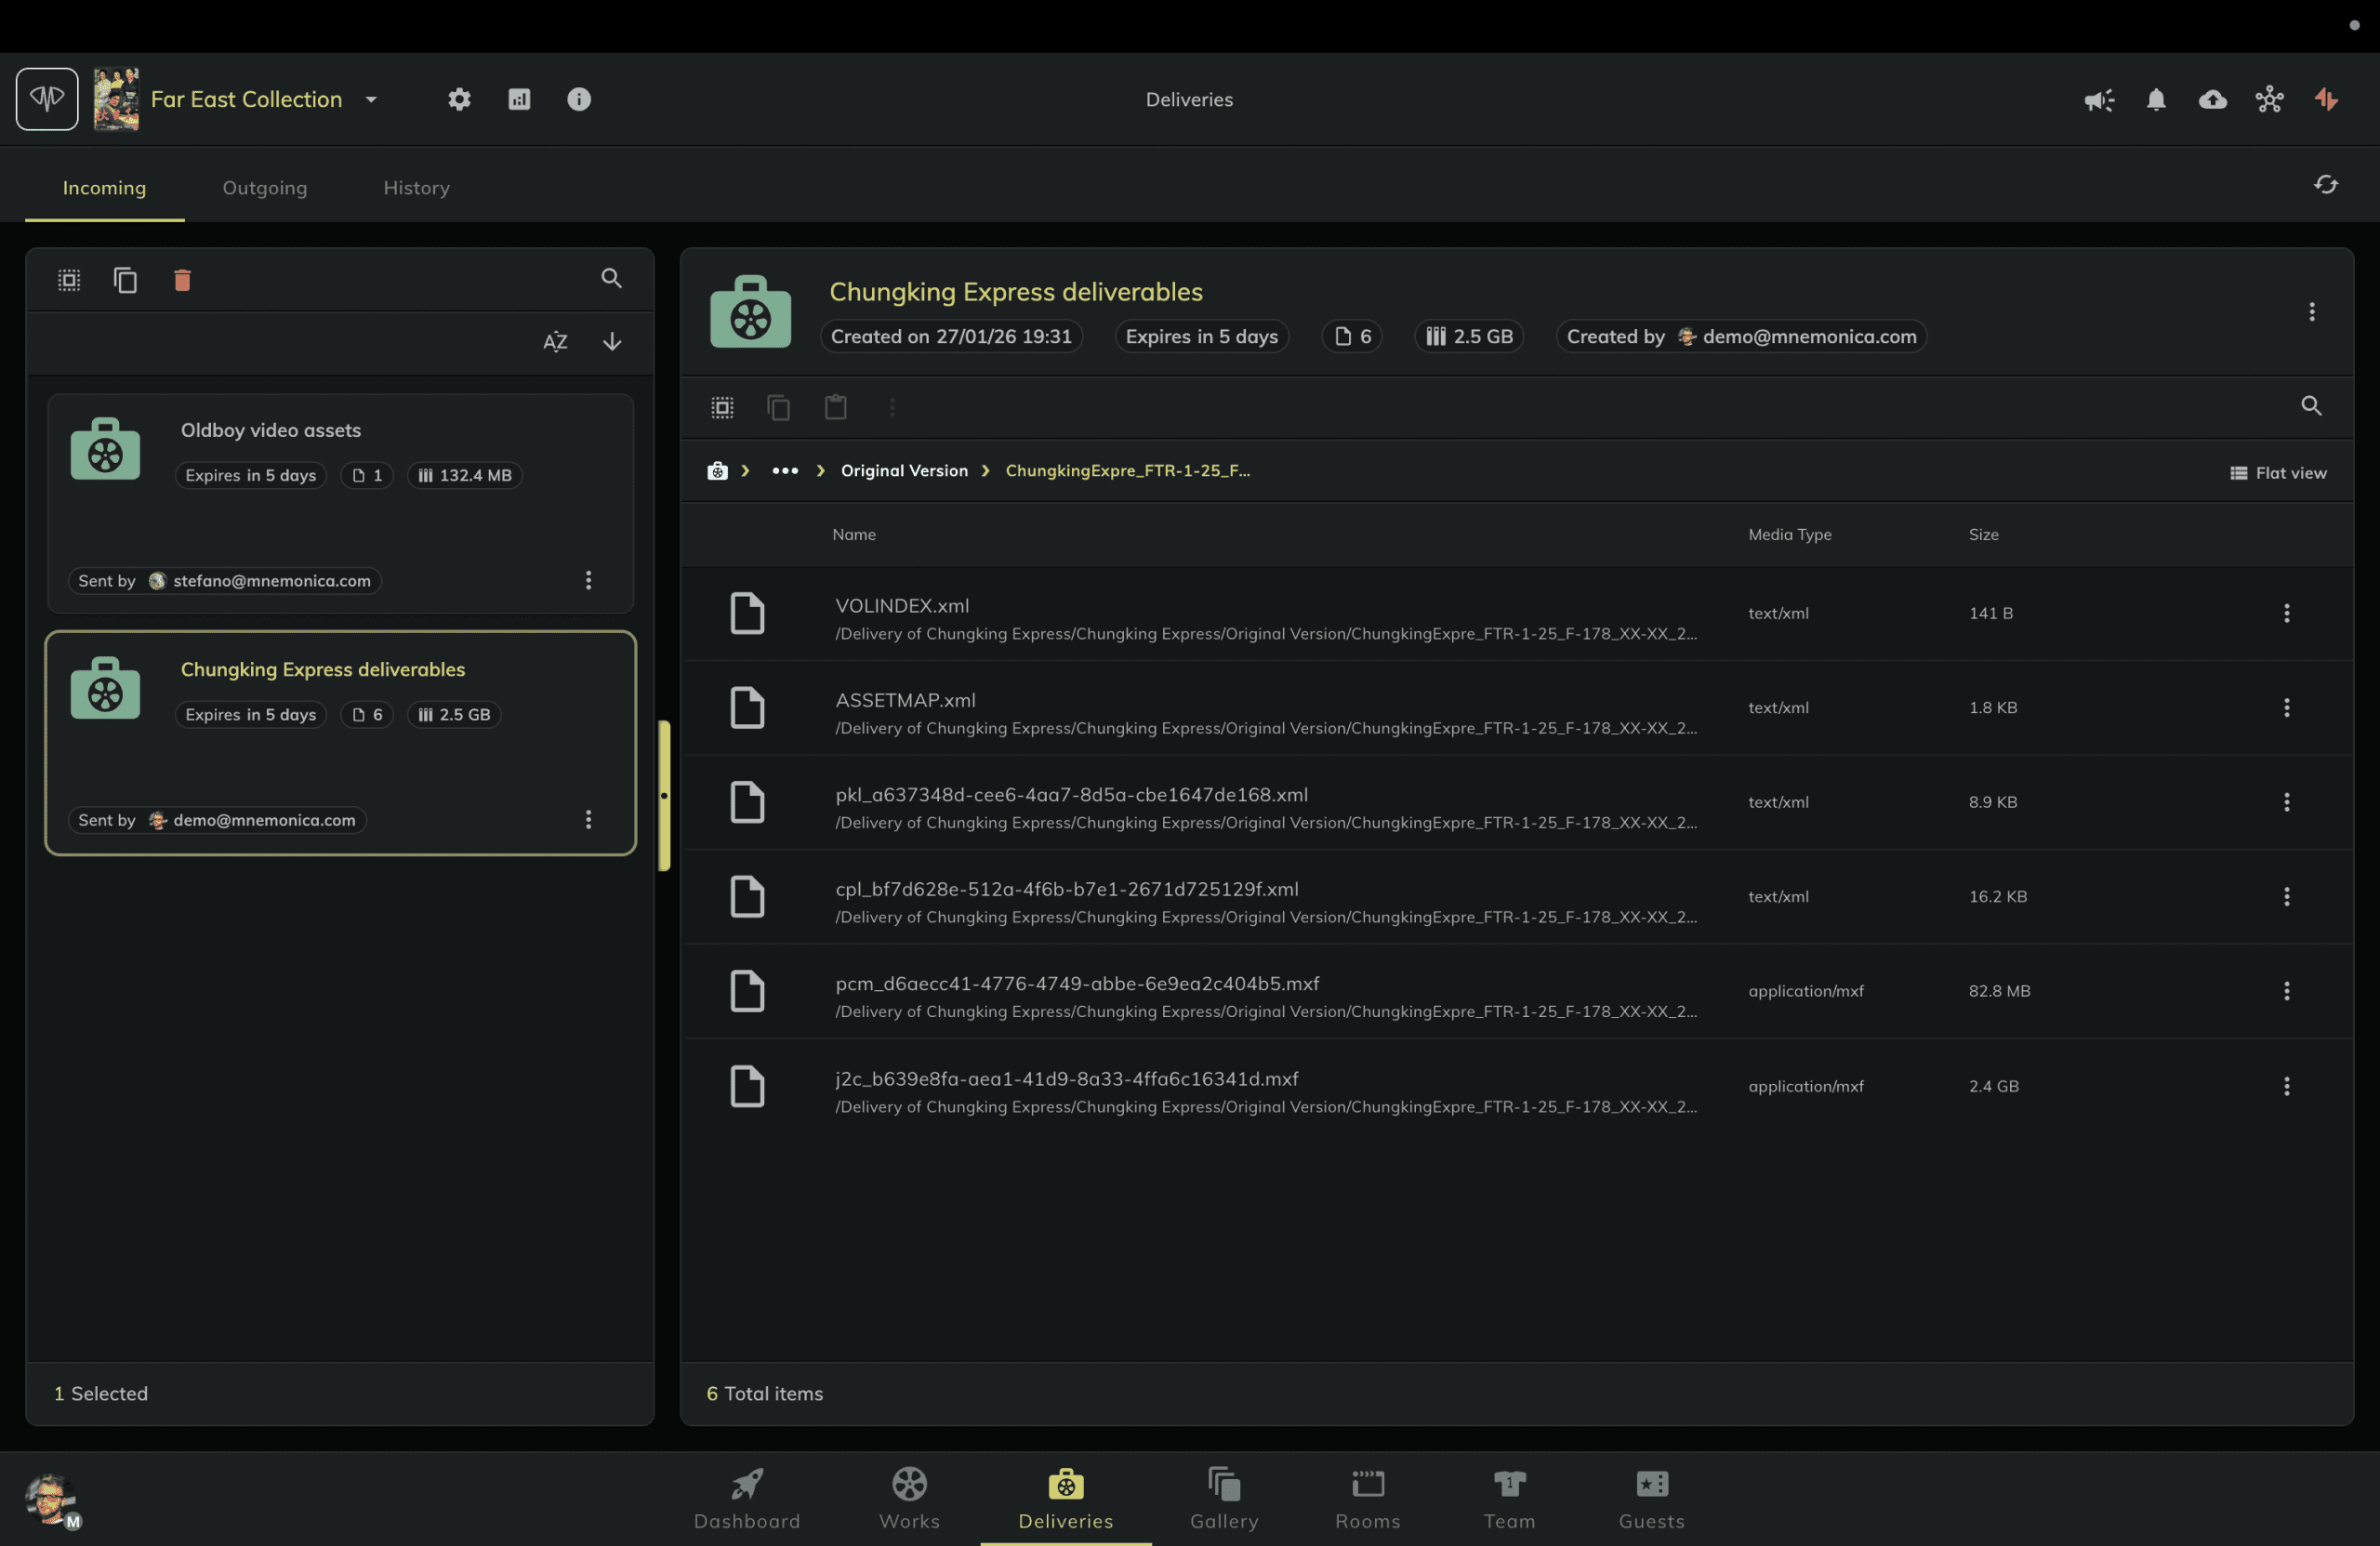Toggle selection of Oldboy video assets delivery
The height and width of the screenshot is (1546, 2380).
coord(104,448)
